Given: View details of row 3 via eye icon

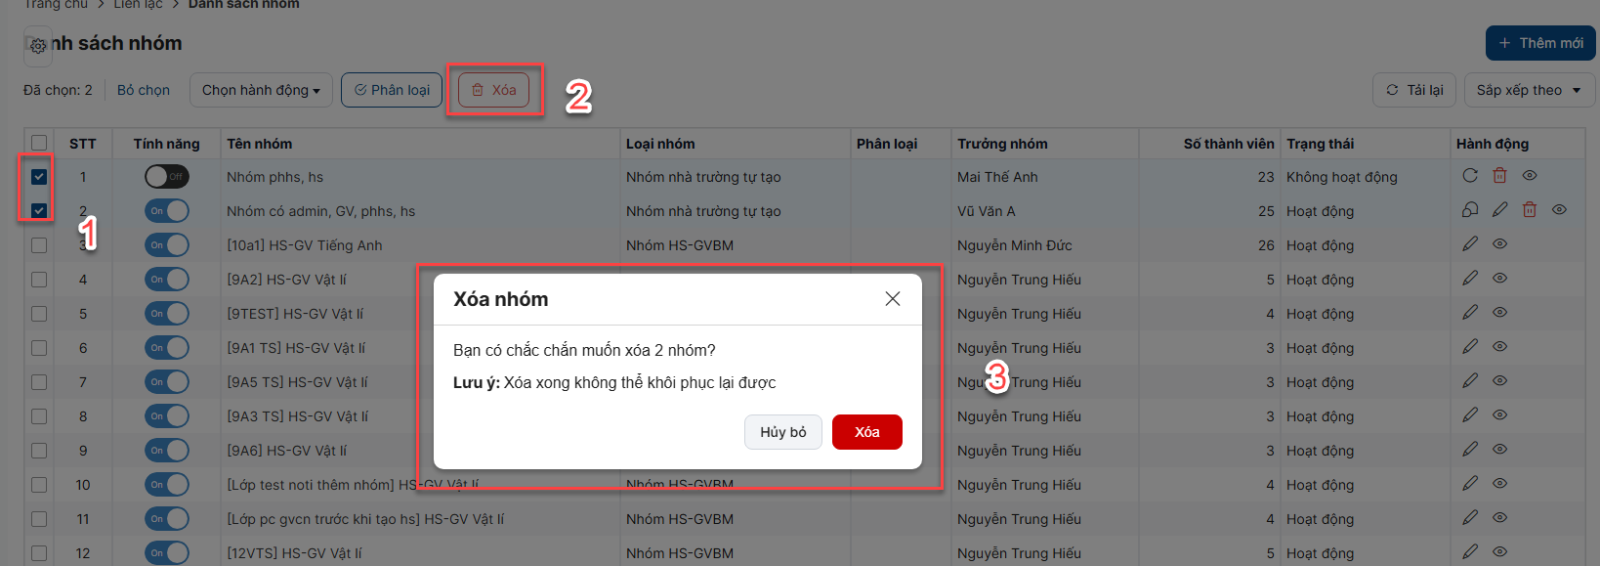Looking at the screenshot, I should pyautogui.click(x=1499, y=244).
